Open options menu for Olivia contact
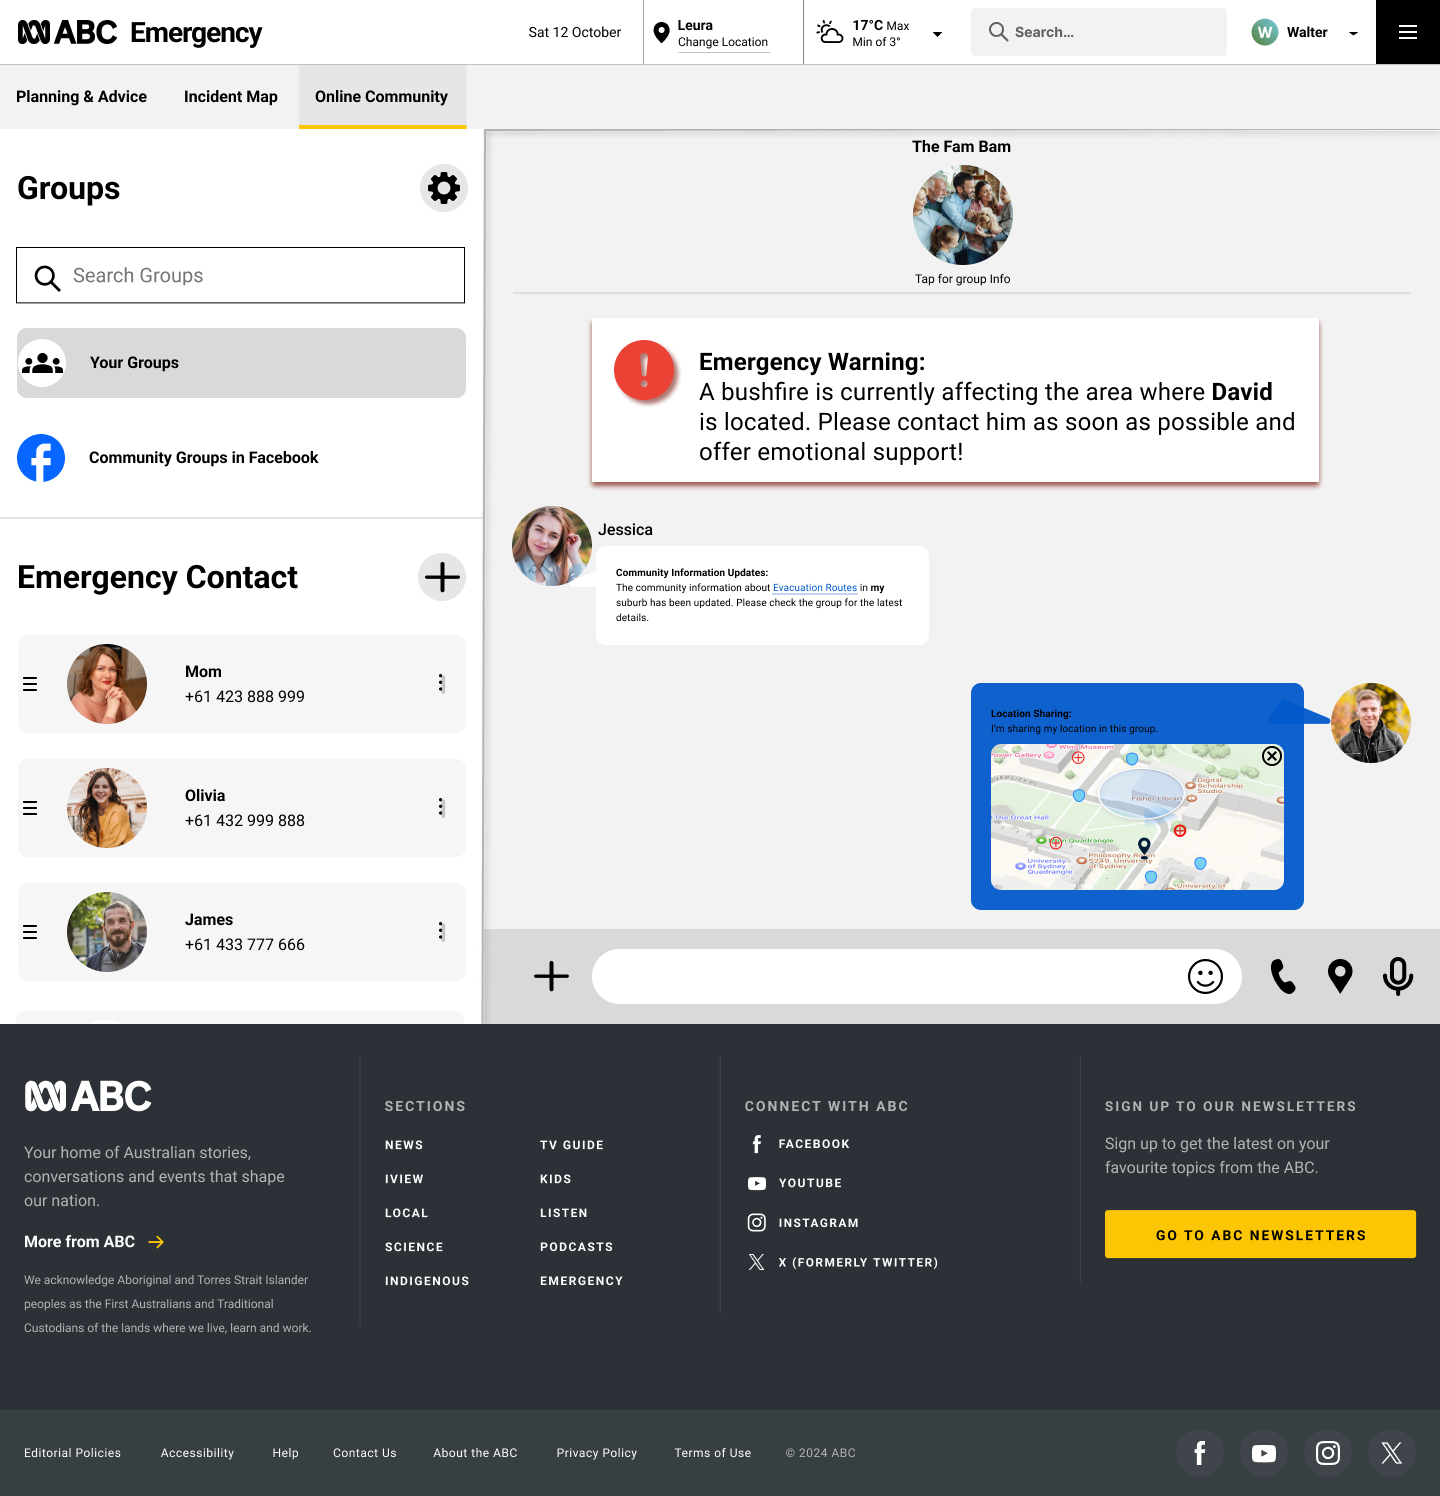The height and width of the screenshot is (1496, 1440). click(441, 807)
